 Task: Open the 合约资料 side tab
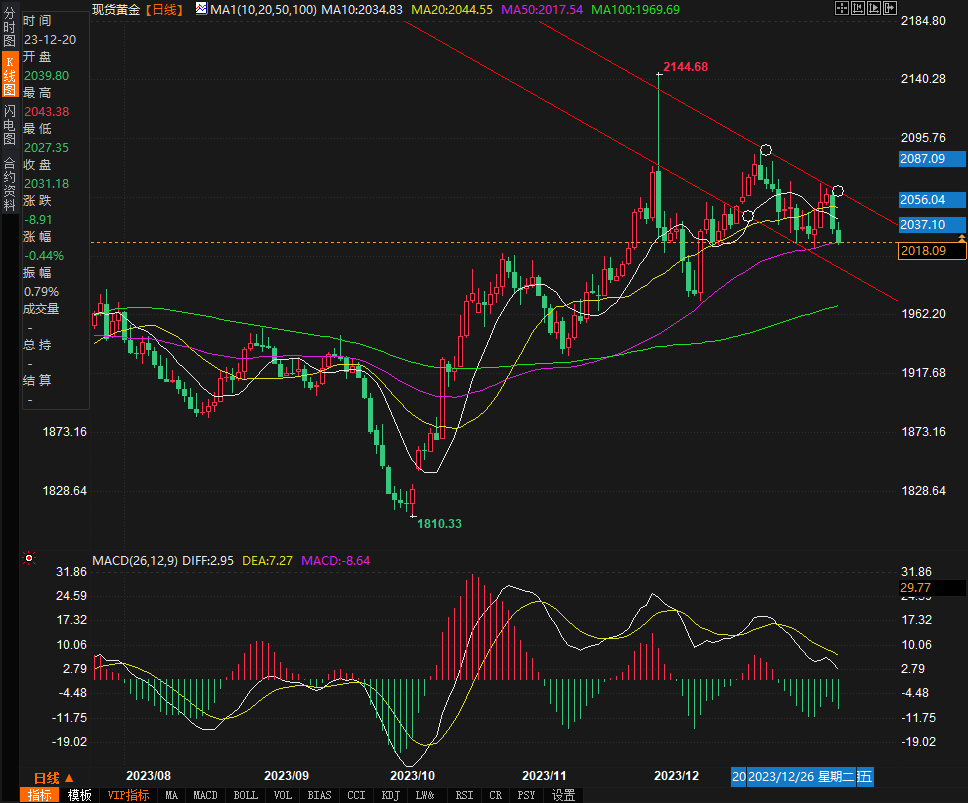pos(9,180)
